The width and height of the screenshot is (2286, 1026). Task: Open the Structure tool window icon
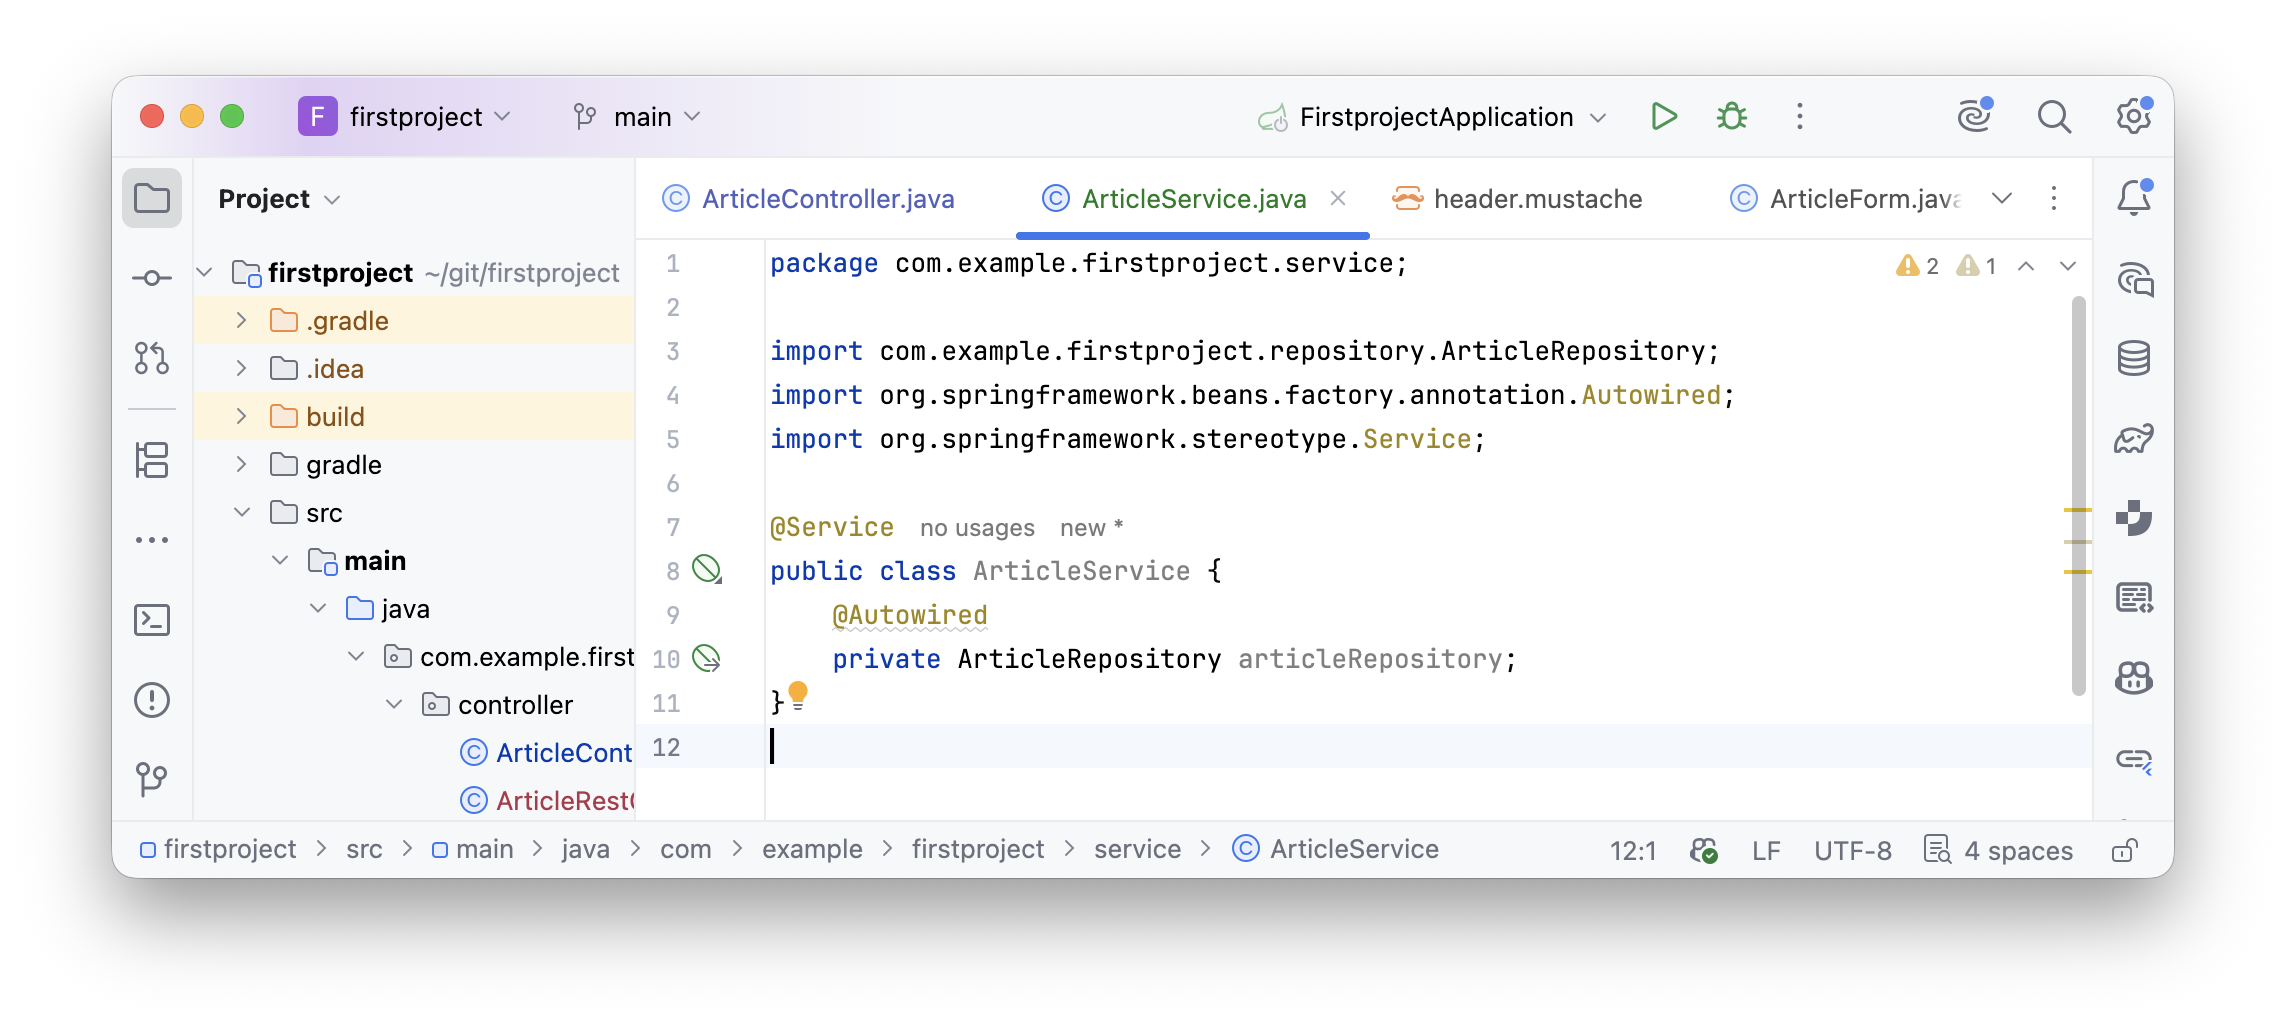tap(152, 460)
